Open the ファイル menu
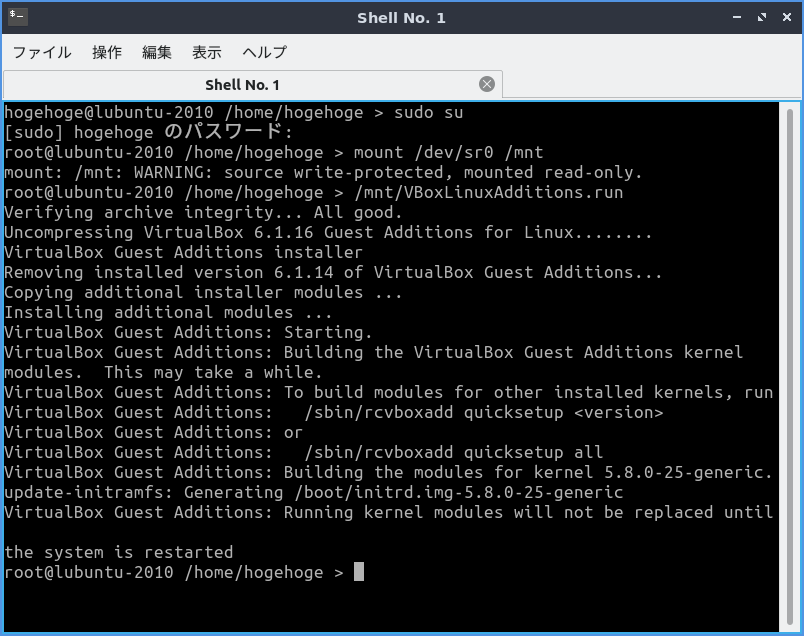 click(42, 52)
